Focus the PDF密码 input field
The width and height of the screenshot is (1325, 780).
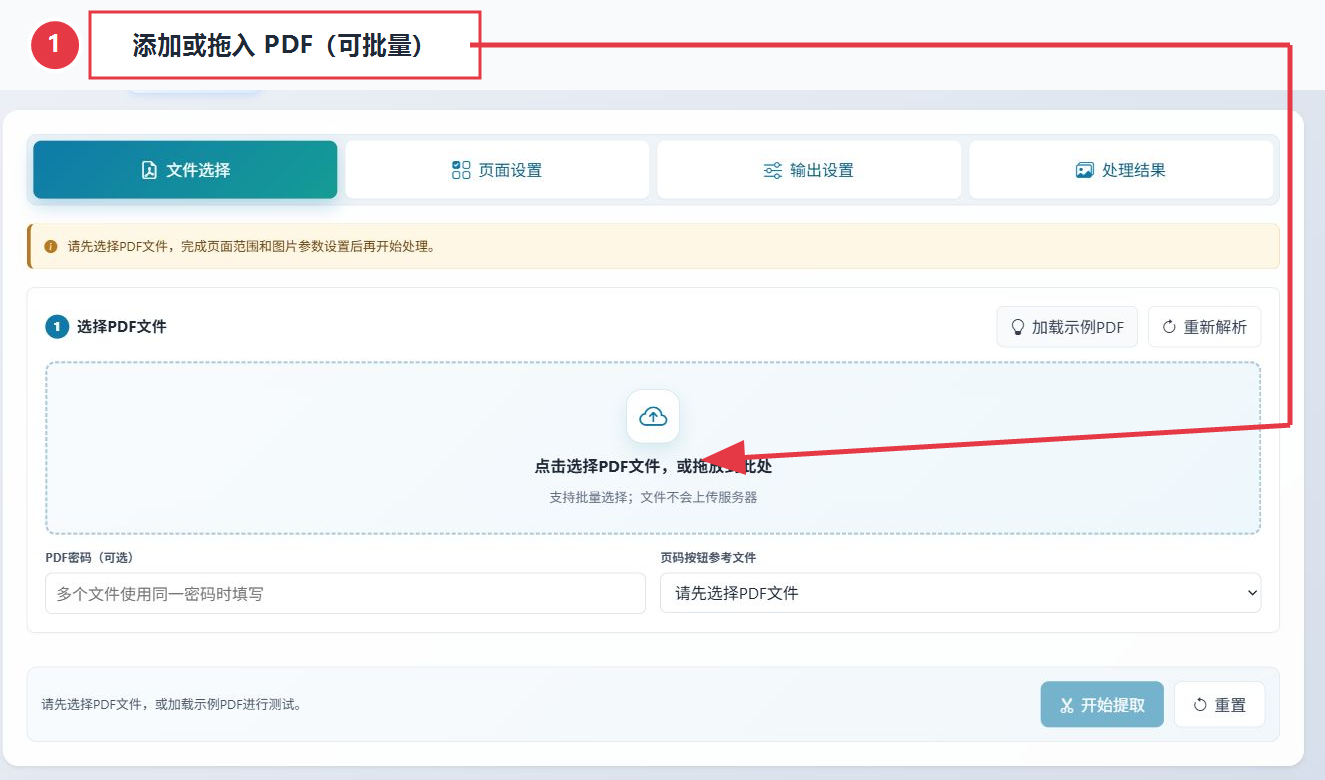(345, 593)
